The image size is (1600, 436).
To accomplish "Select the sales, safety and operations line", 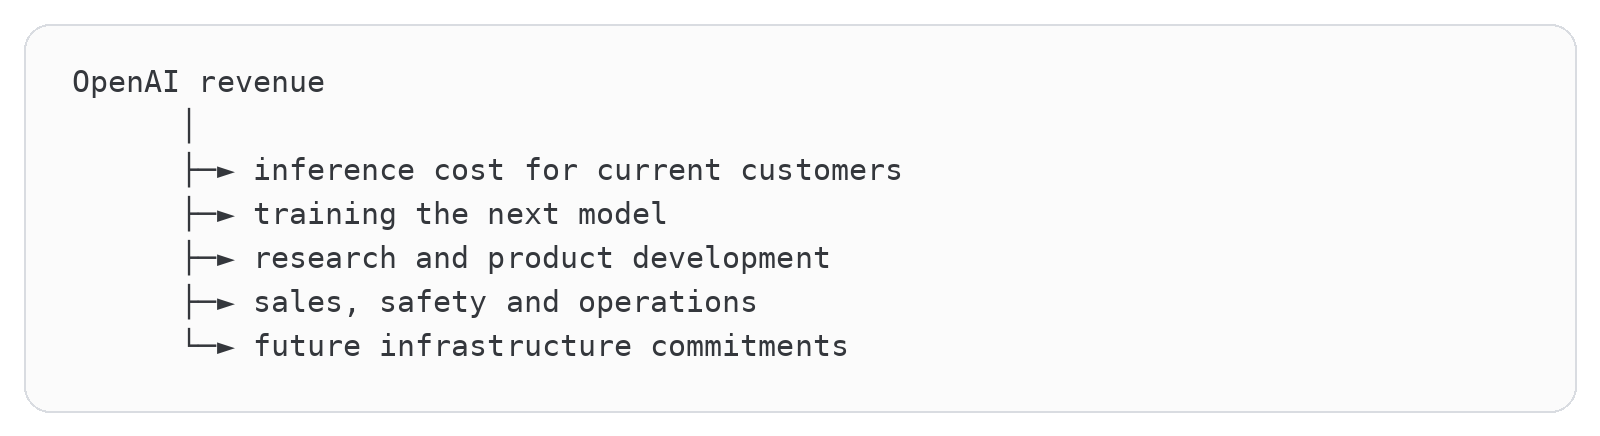I will click(x=505, y=302).
